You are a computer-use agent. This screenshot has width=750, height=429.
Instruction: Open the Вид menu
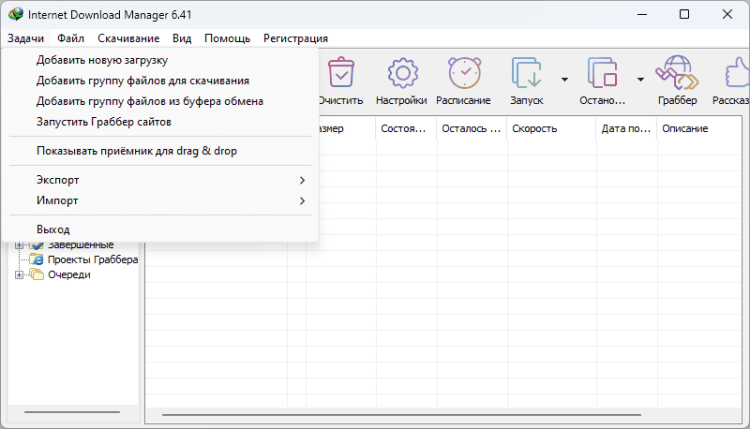182,38
